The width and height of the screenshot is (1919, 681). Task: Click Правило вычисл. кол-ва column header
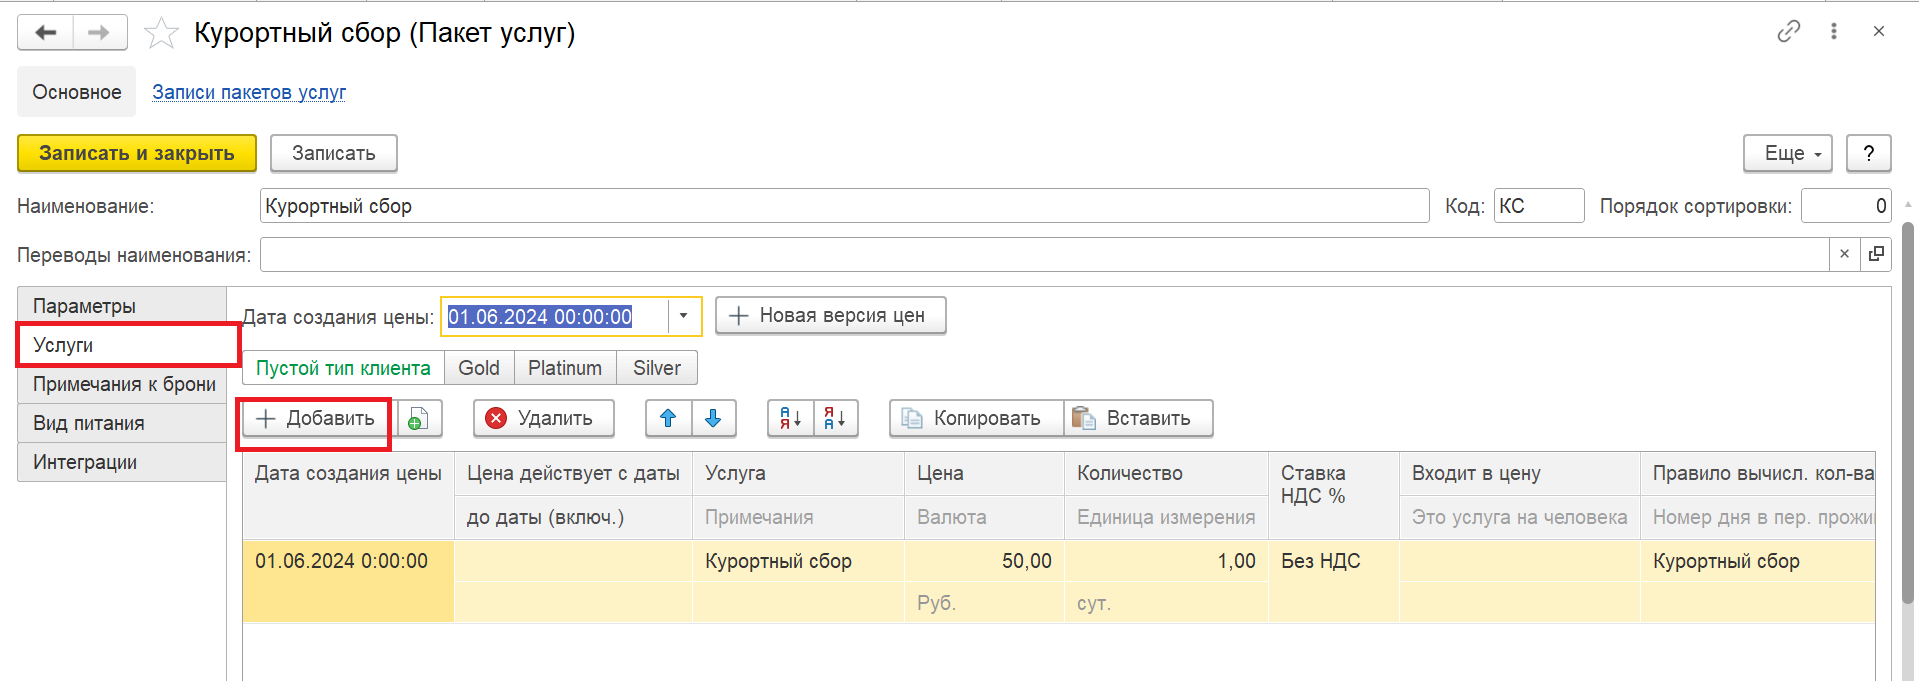coord(1757,473)
